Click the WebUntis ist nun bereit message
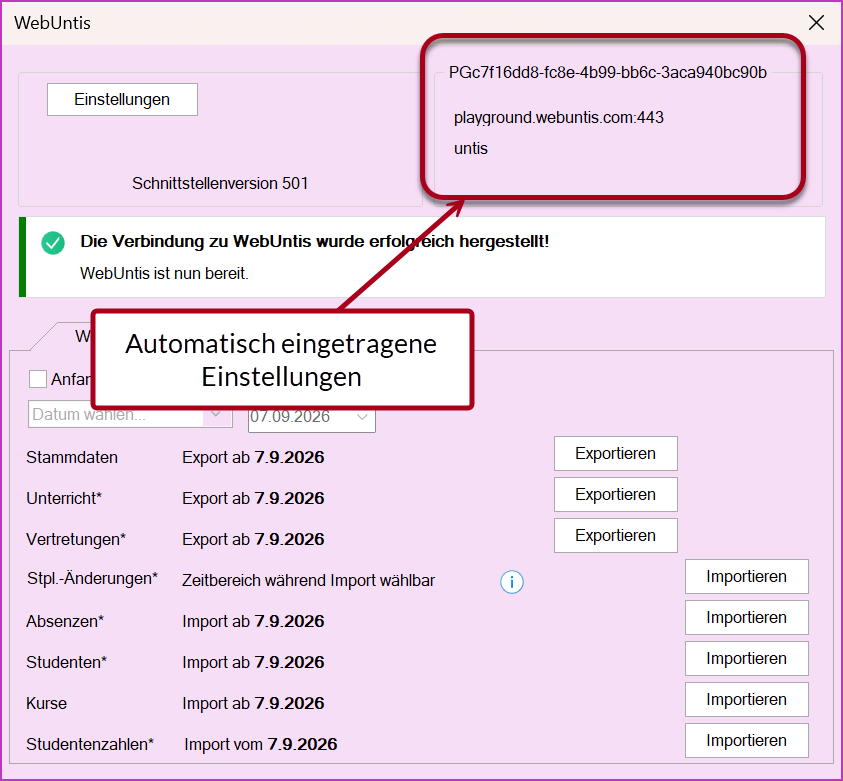This screenshot has width=843, height=781. (165, 274)
